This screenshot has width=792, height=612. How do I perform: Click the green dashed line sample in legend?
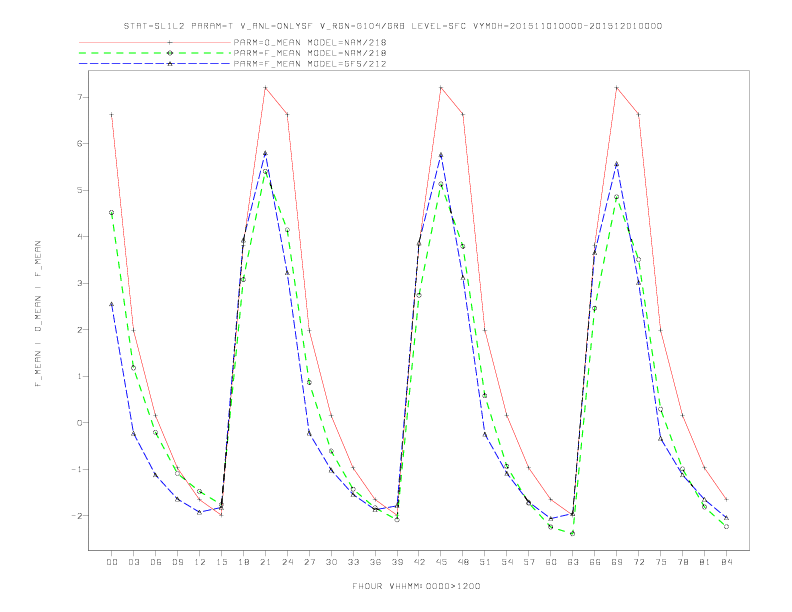tap(155, 53)
